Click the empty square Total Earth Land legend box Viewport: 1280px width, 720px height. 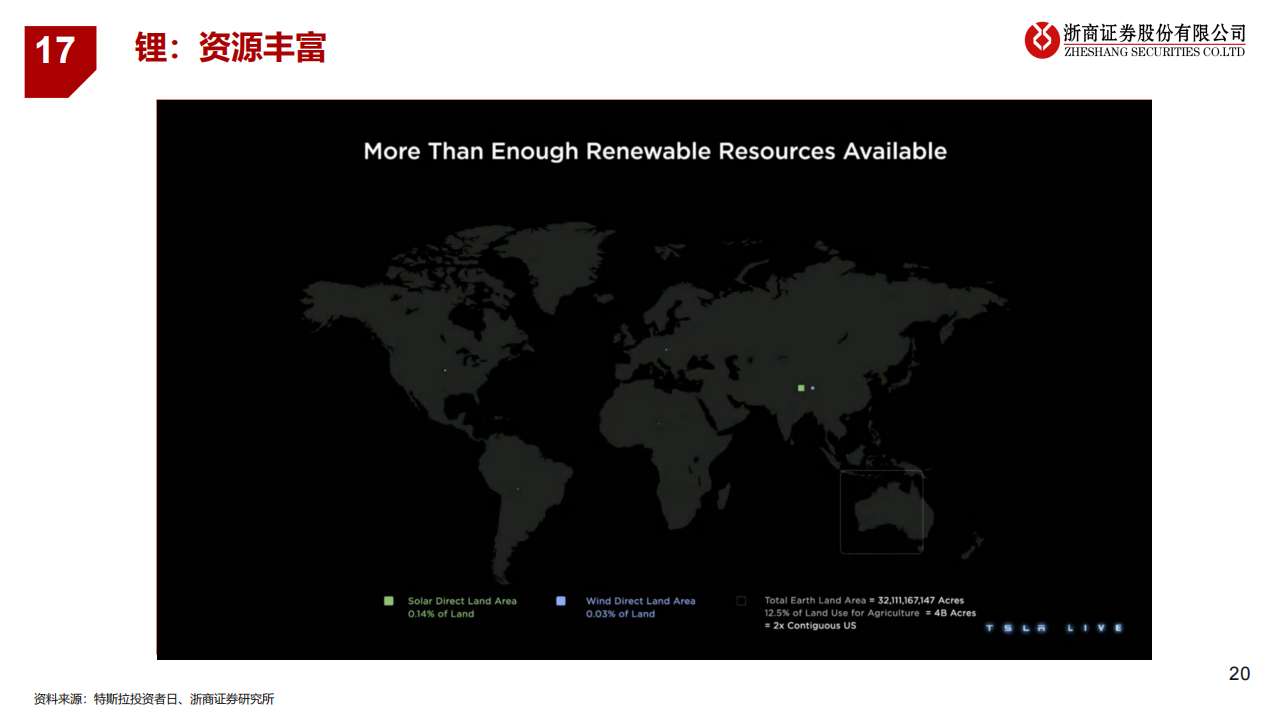741,601
